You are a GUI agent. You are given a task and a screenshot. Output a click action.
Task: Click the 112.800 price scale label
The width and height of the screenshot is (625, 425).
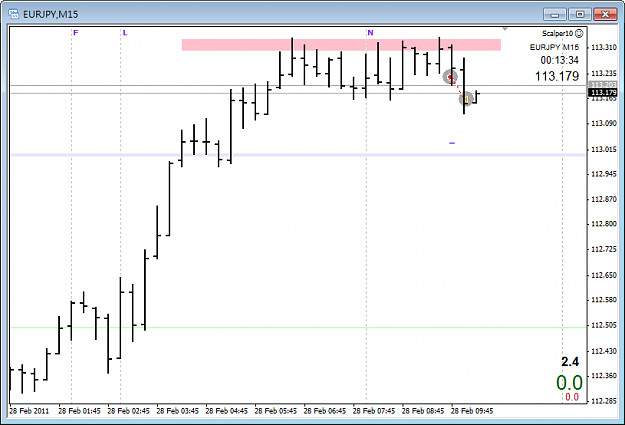(603, 224)
